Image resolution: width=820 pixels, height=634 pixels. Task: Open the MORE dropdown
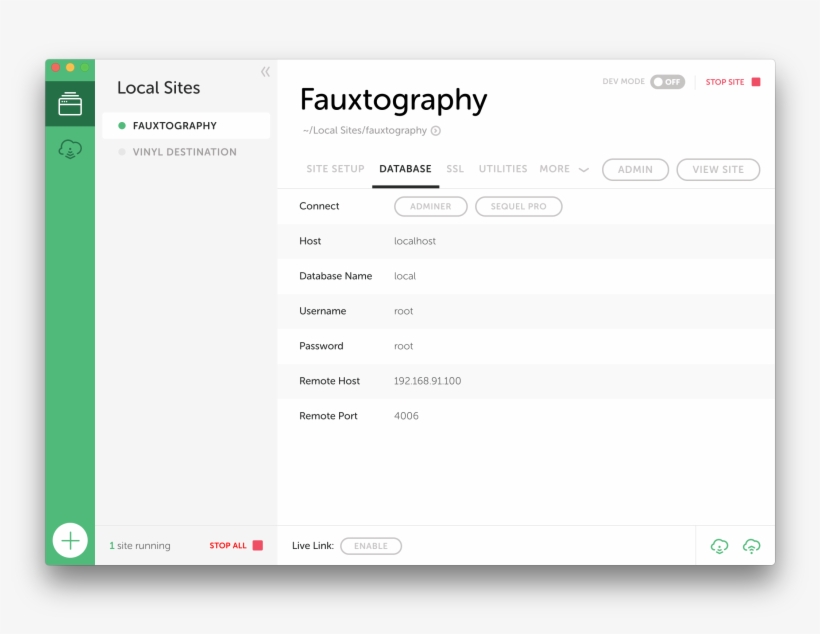pos(564,169)
